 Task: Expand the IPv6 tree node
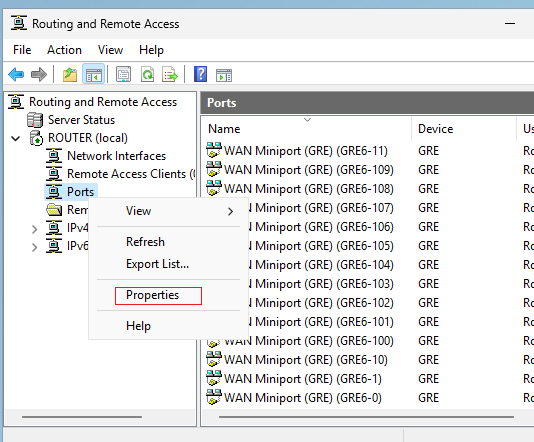34,247
